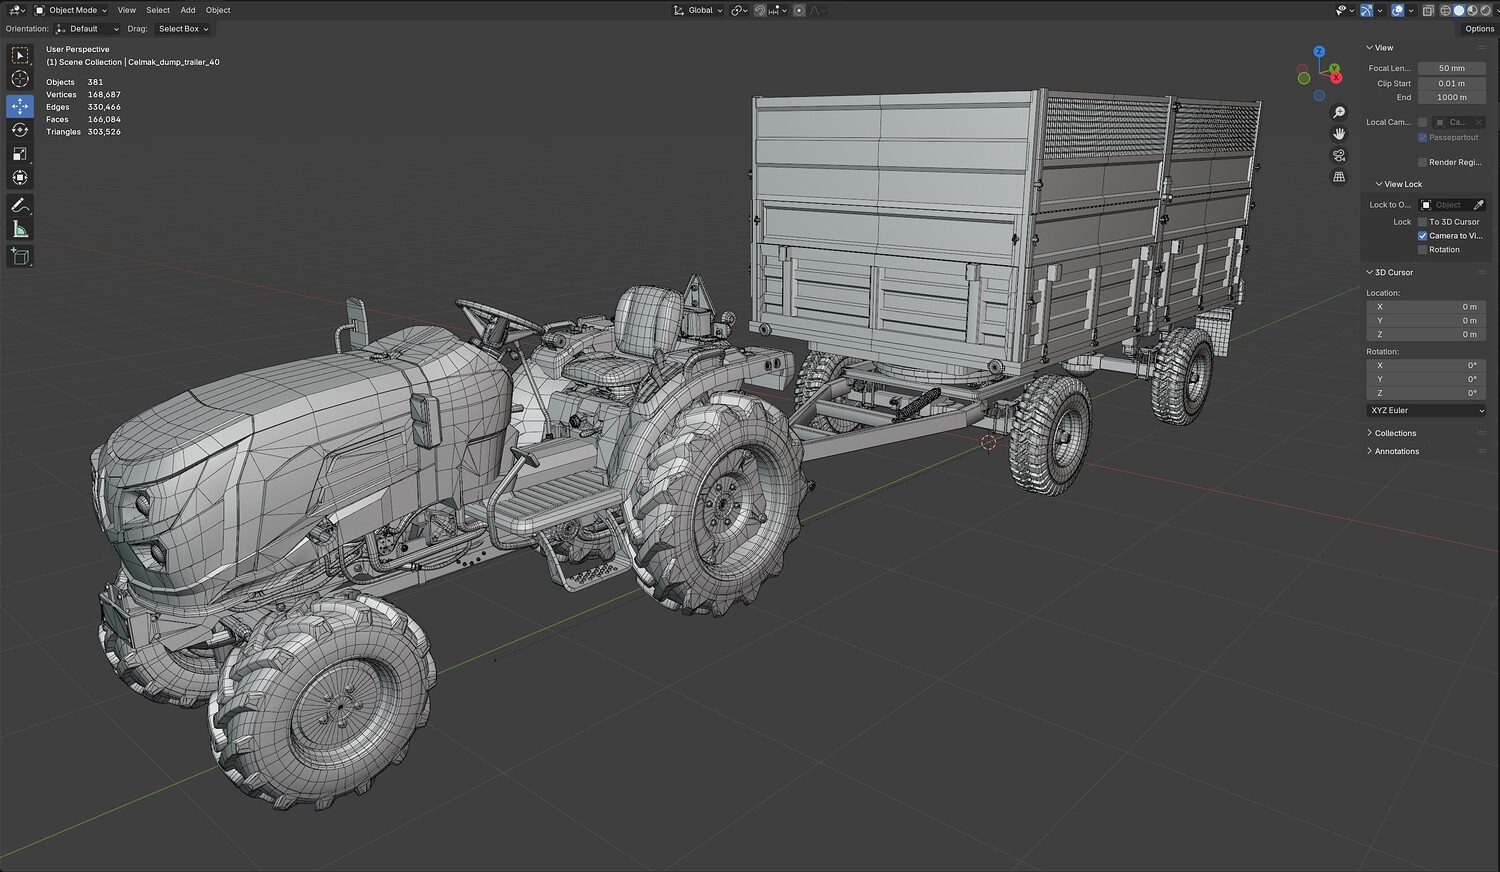Collapse the View Lock subpanel
Screen dimensions: 1500x872
click(x=1402, y=184)
